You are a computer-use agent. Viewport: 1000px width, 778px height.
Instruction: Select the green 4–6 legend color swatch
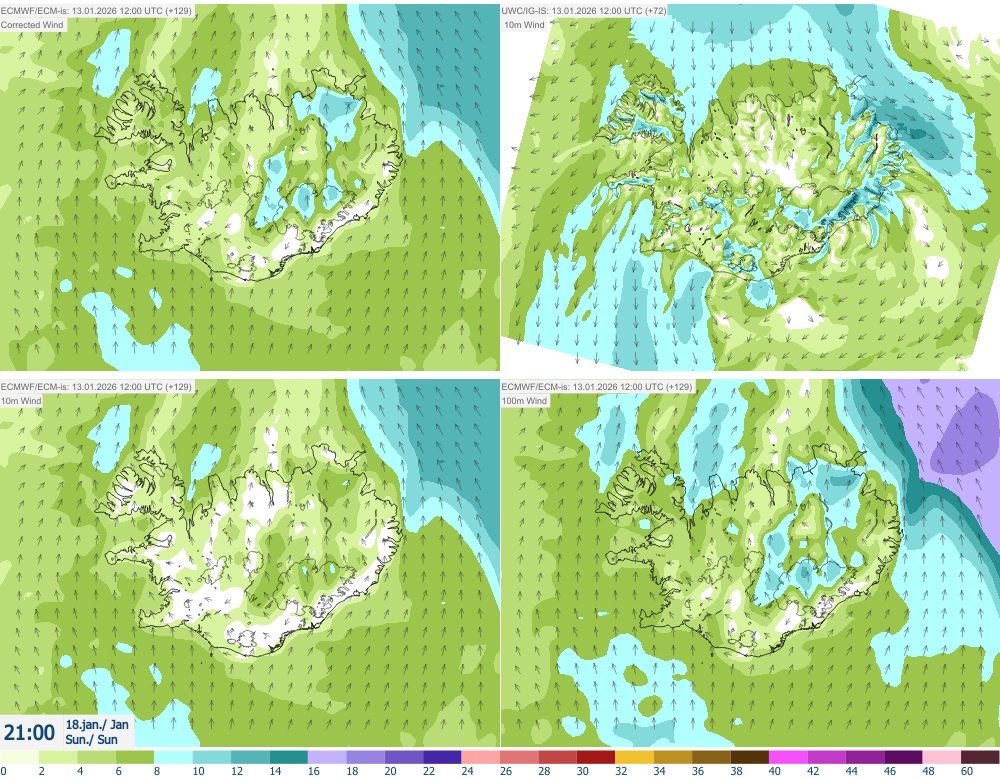pos(96,757)
